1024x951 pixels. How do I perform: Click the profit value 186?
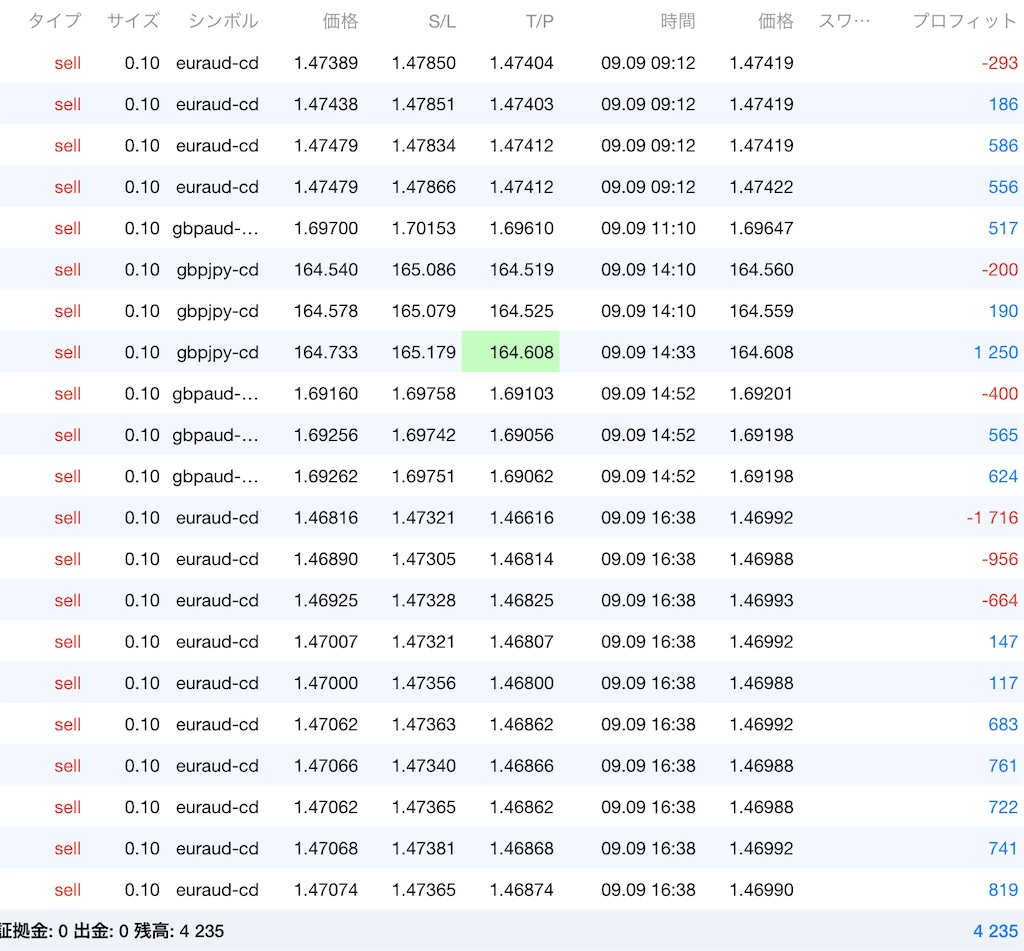(1003, 104)
